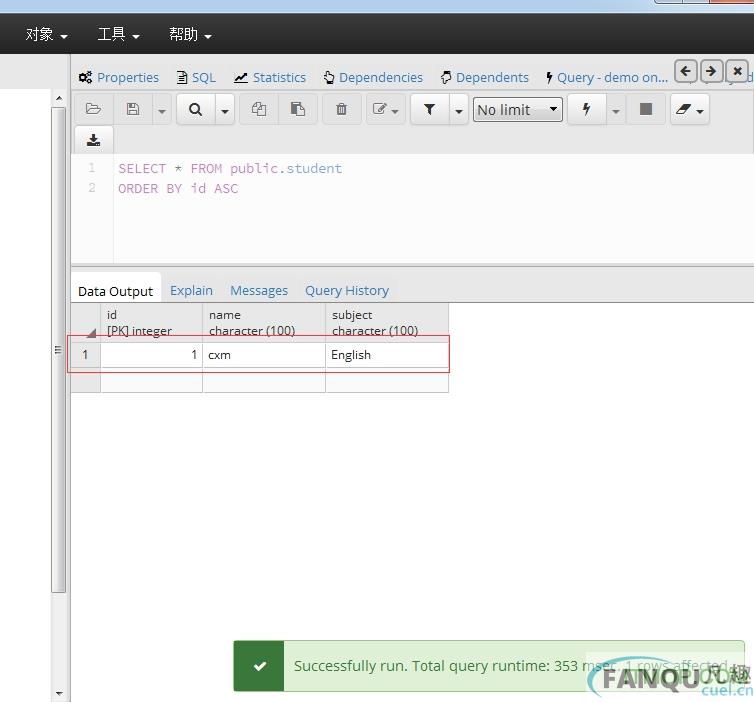The image size is (754, 702).
Task: Execute query with lightning bolt icon
Action: (586, 109)
